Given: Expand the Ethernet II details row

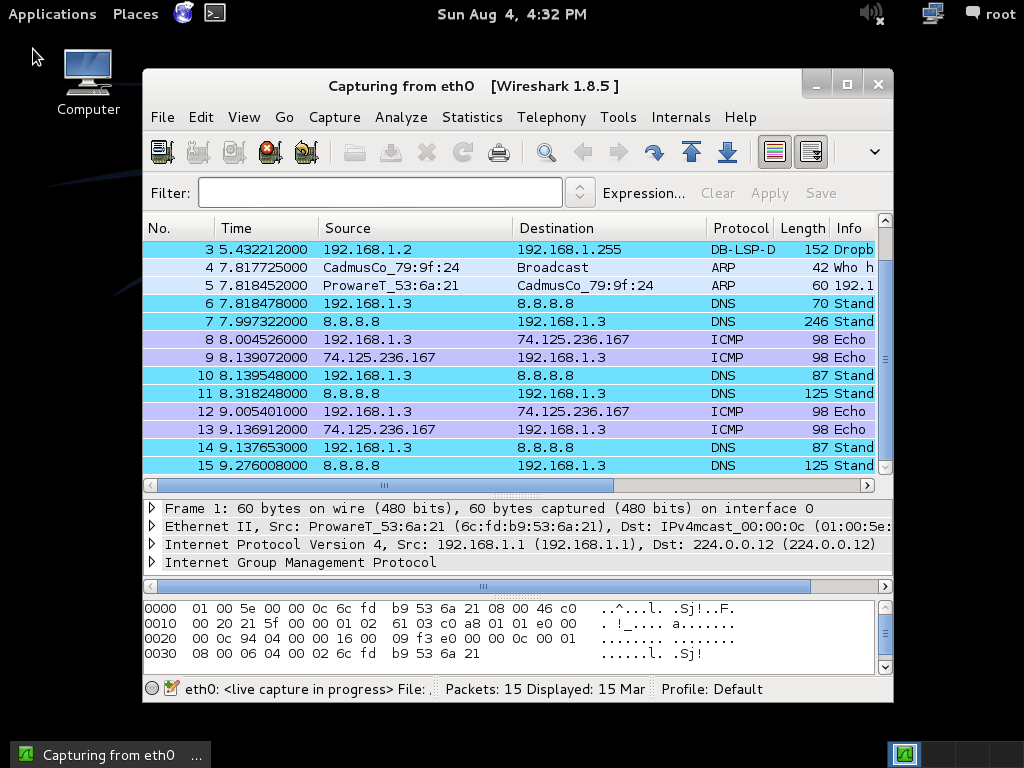Looking at the screenshot, I should tap(152, 526).
